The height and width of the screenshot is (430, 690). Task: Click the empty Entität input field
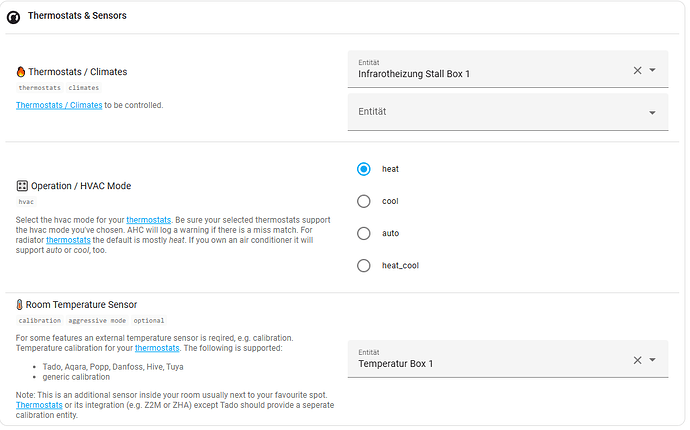click(508, 112)
